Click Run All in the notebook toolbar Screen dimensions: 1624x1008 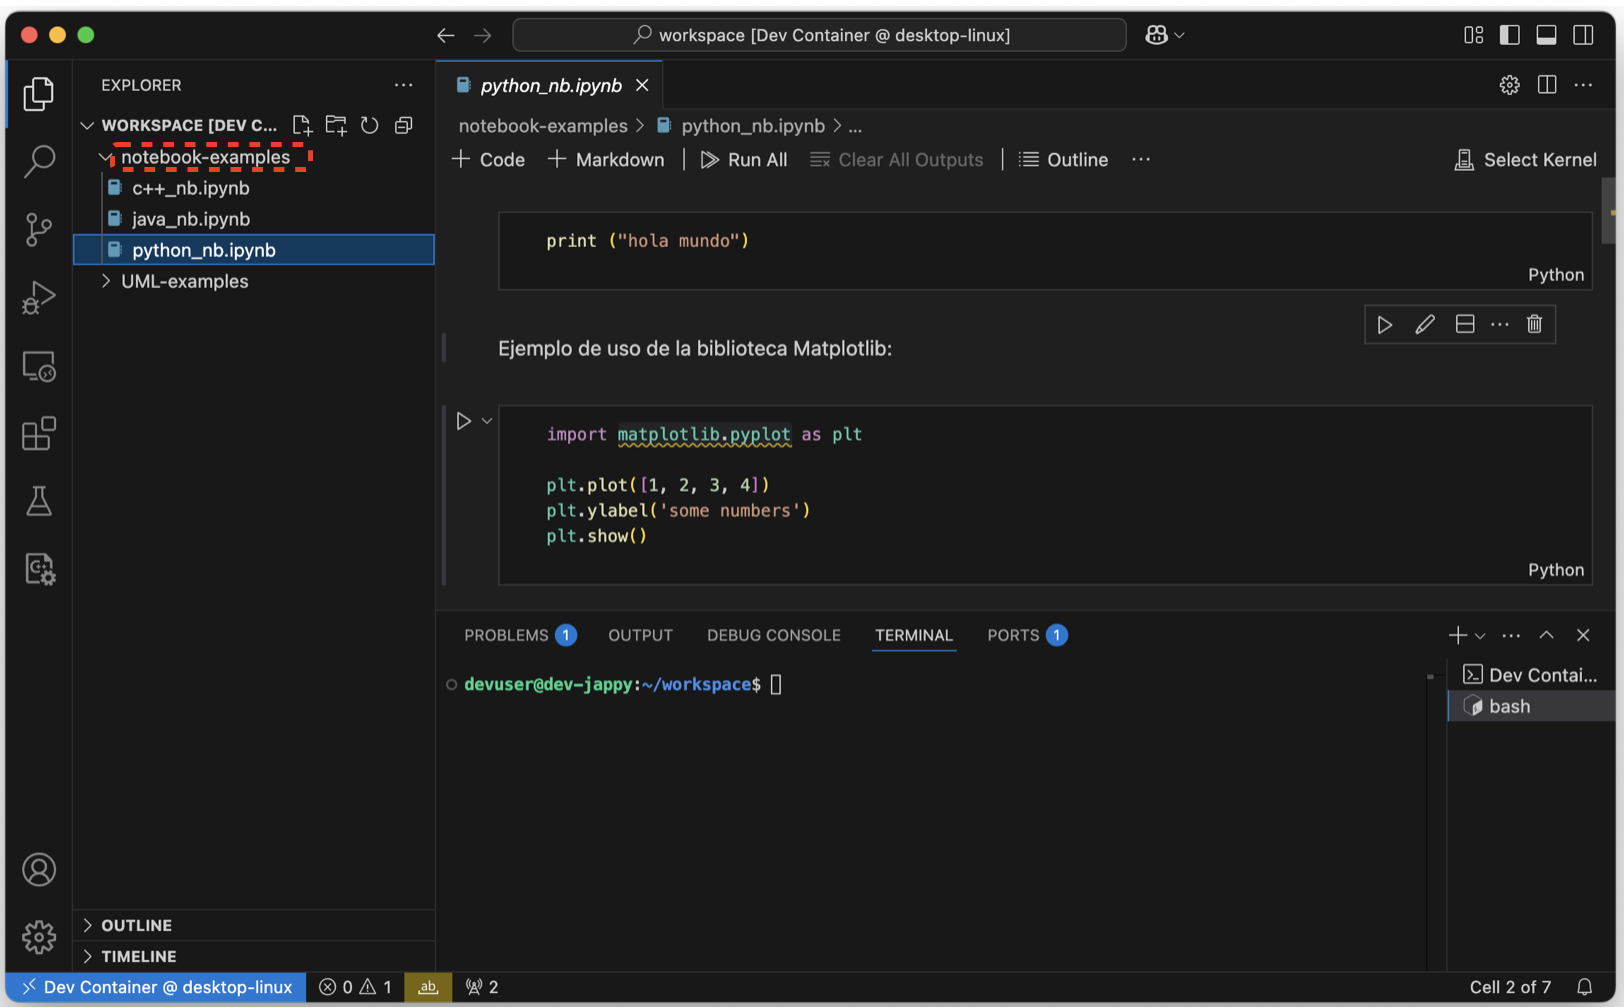(x=744, y=160)
